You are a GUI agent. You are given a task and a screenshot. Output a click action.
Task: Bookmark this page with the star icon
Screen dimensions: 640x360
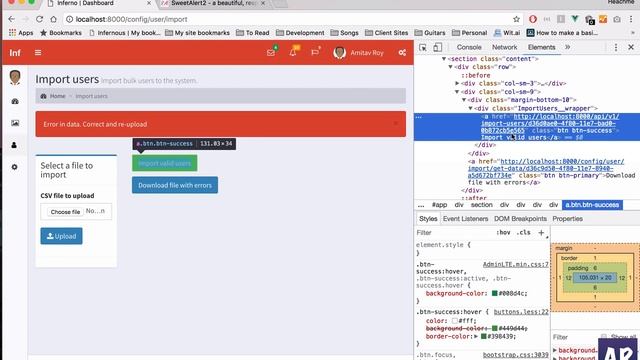[x=516, y=19]
